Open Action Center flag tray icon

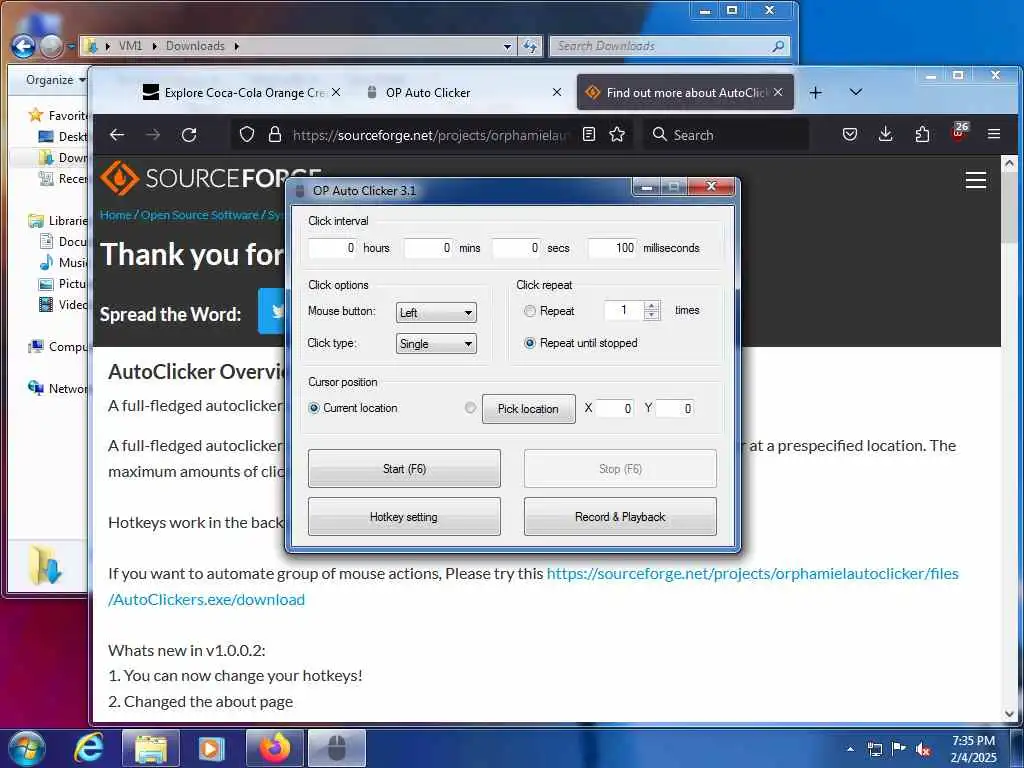pyautogui.click(x=899, y=749)
